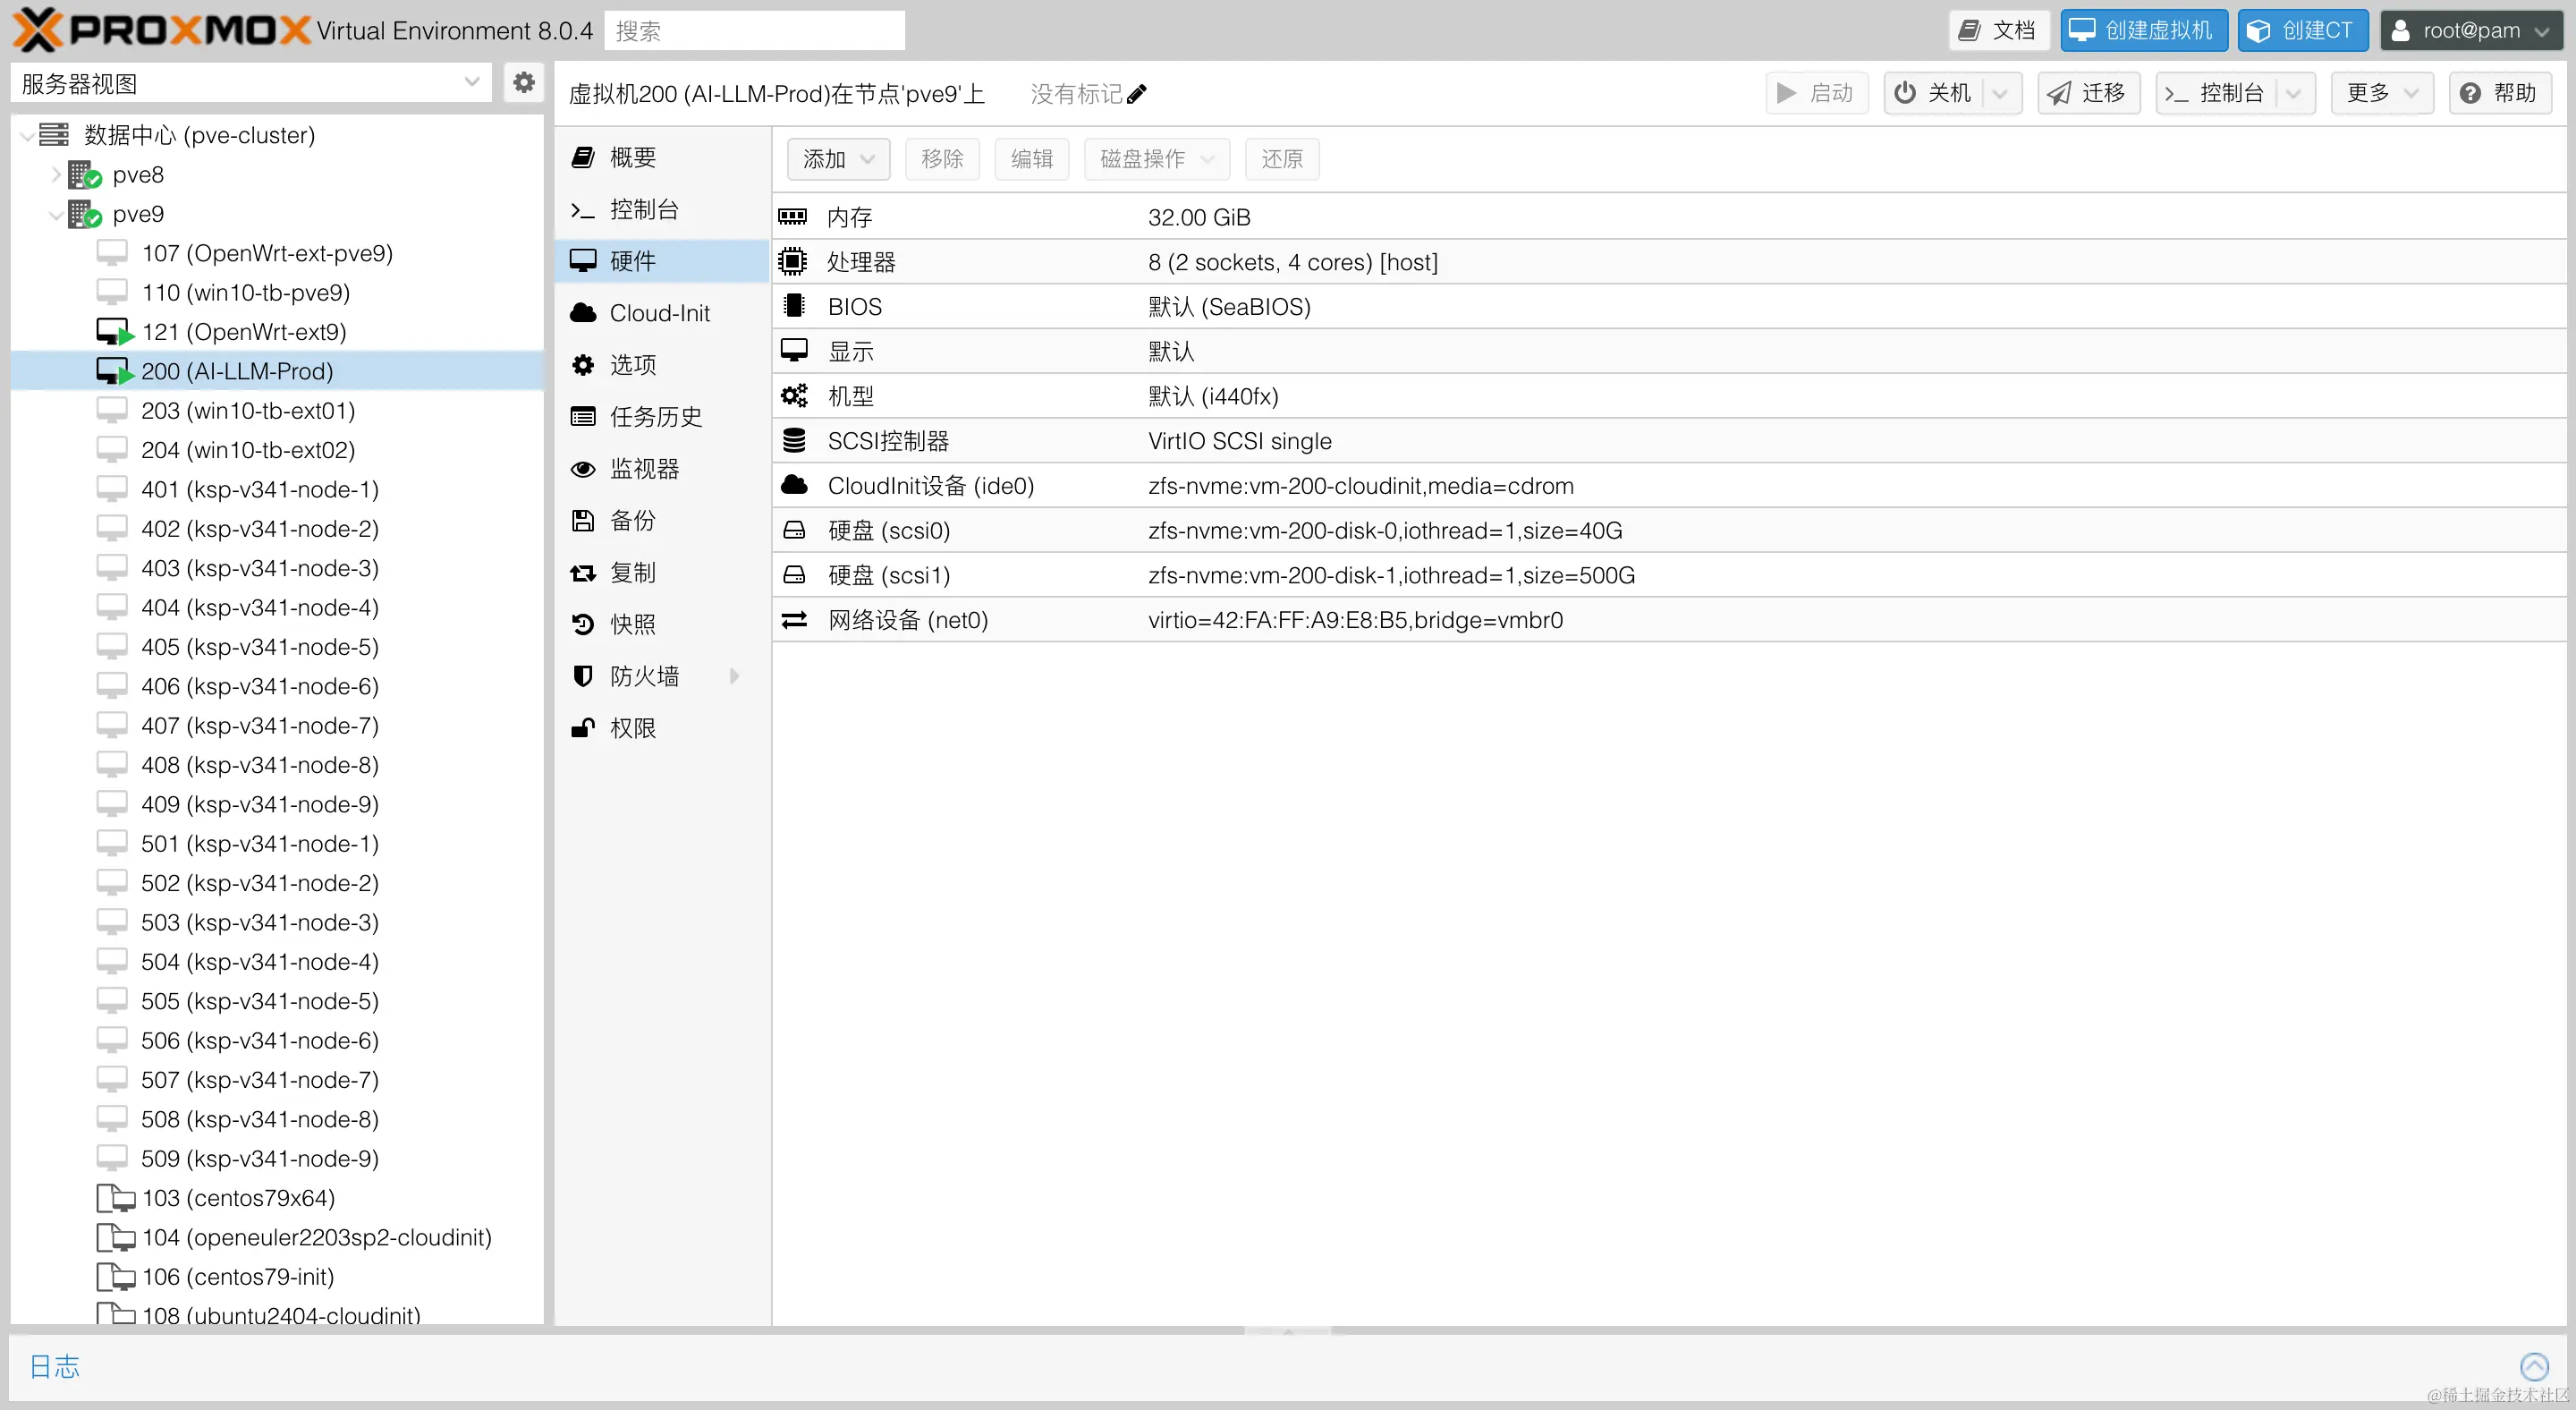This screenshot has width=2576, height=1410.
Task: Click the 迁移 migrate button
Action: click(2088, 92)
